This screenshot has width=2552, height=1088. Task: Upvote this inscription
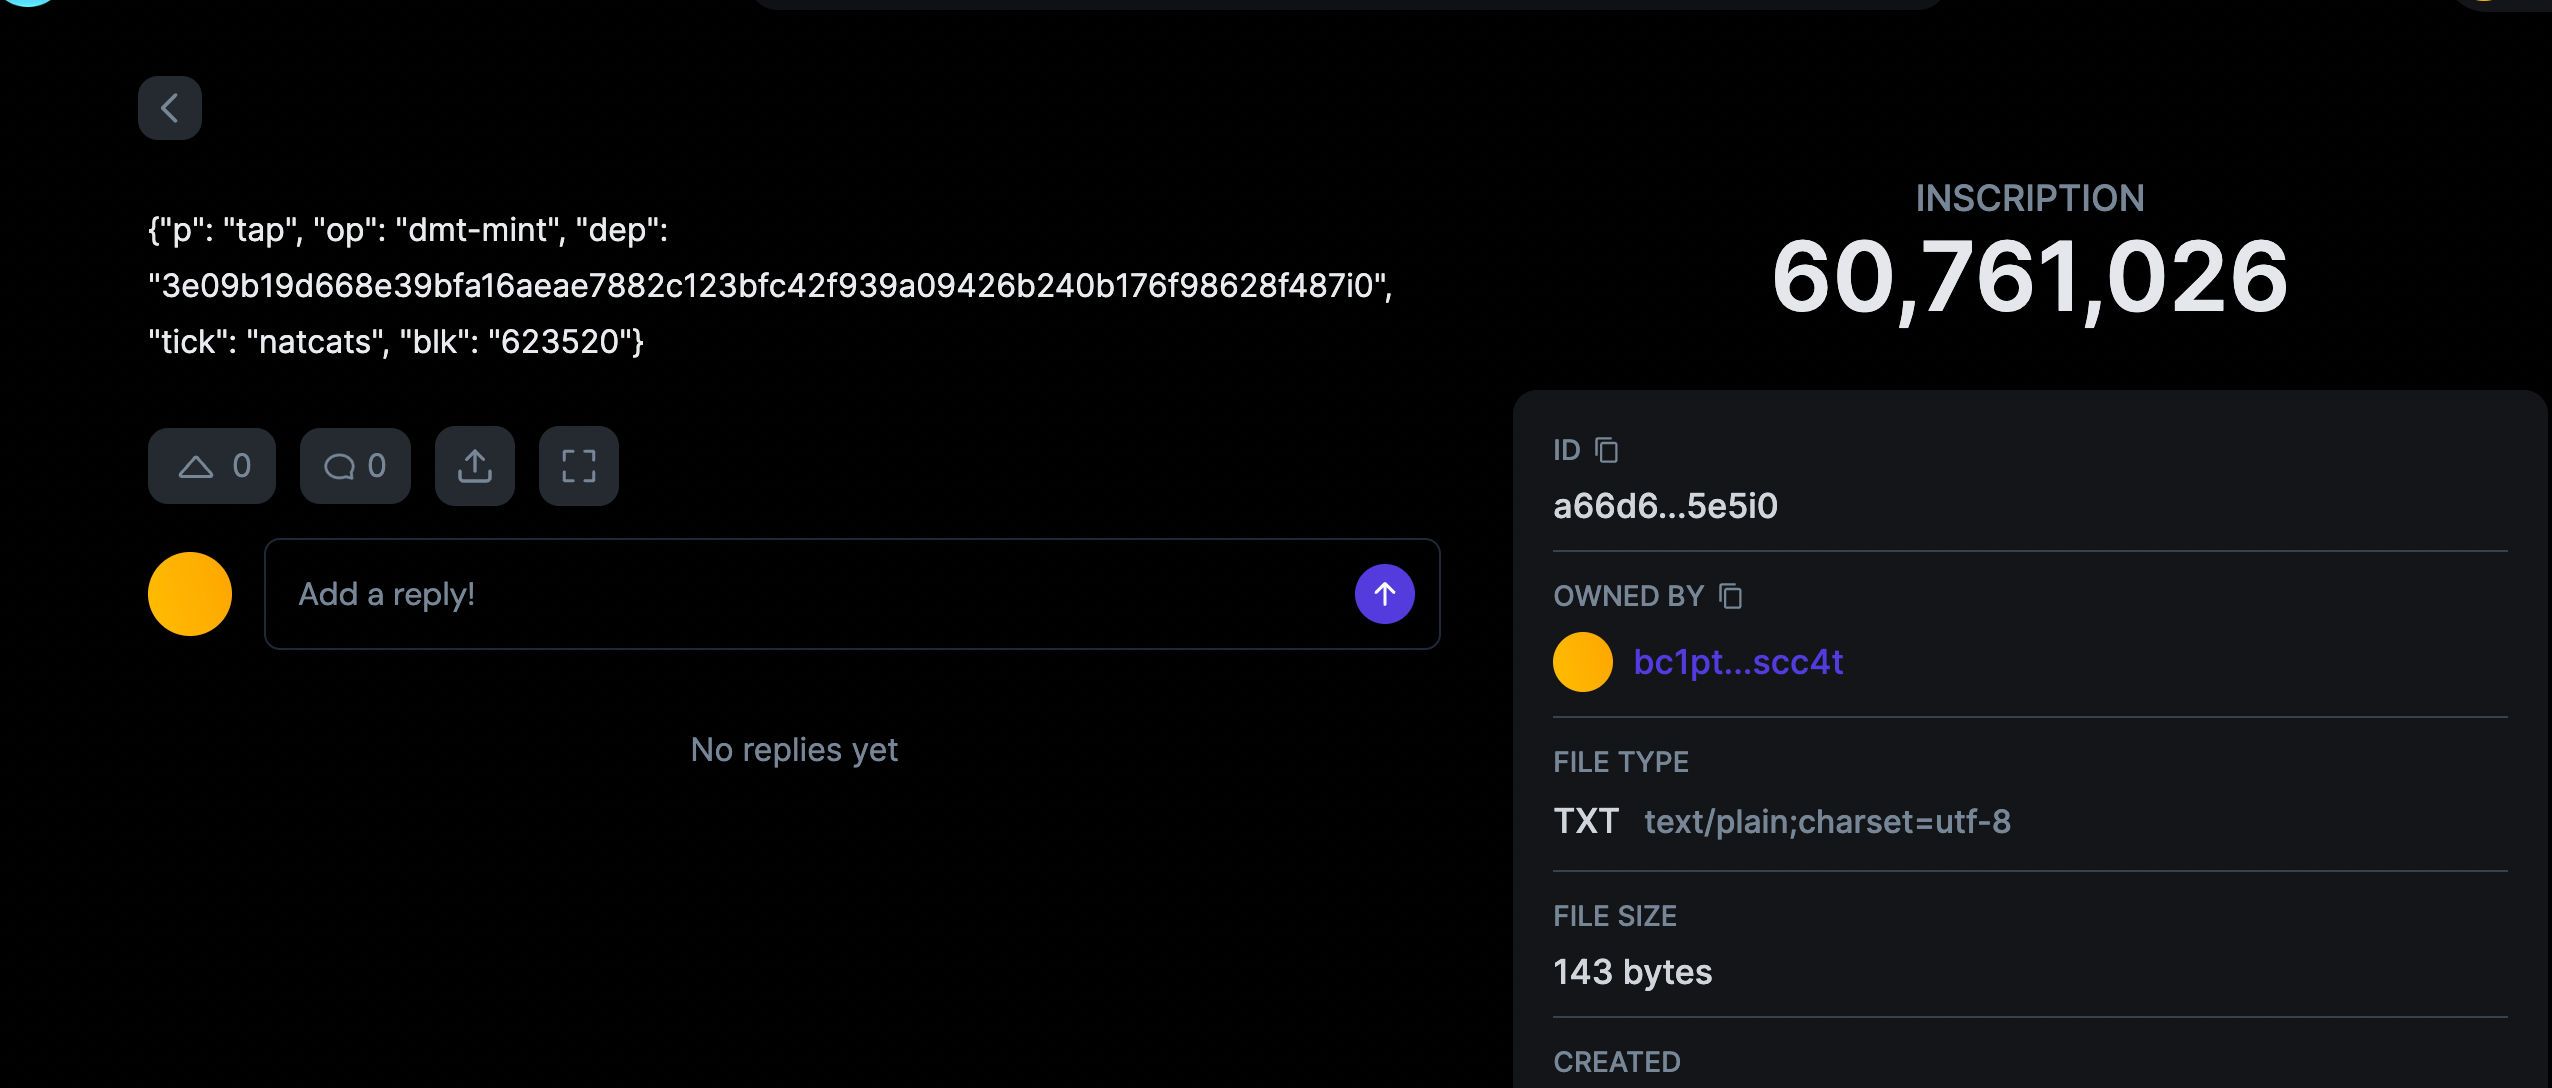(x=212, y=466)
